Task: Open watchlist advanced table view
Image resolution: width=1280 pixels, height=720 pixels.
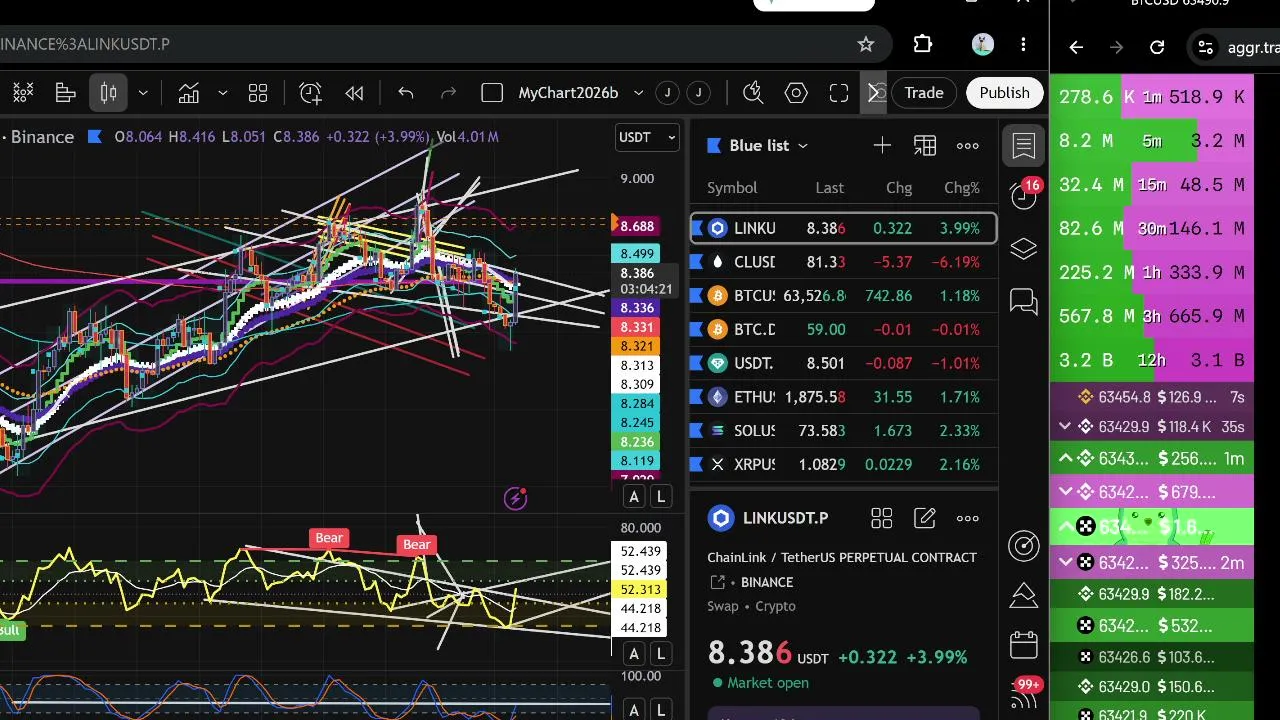Action: pos(925,146)
